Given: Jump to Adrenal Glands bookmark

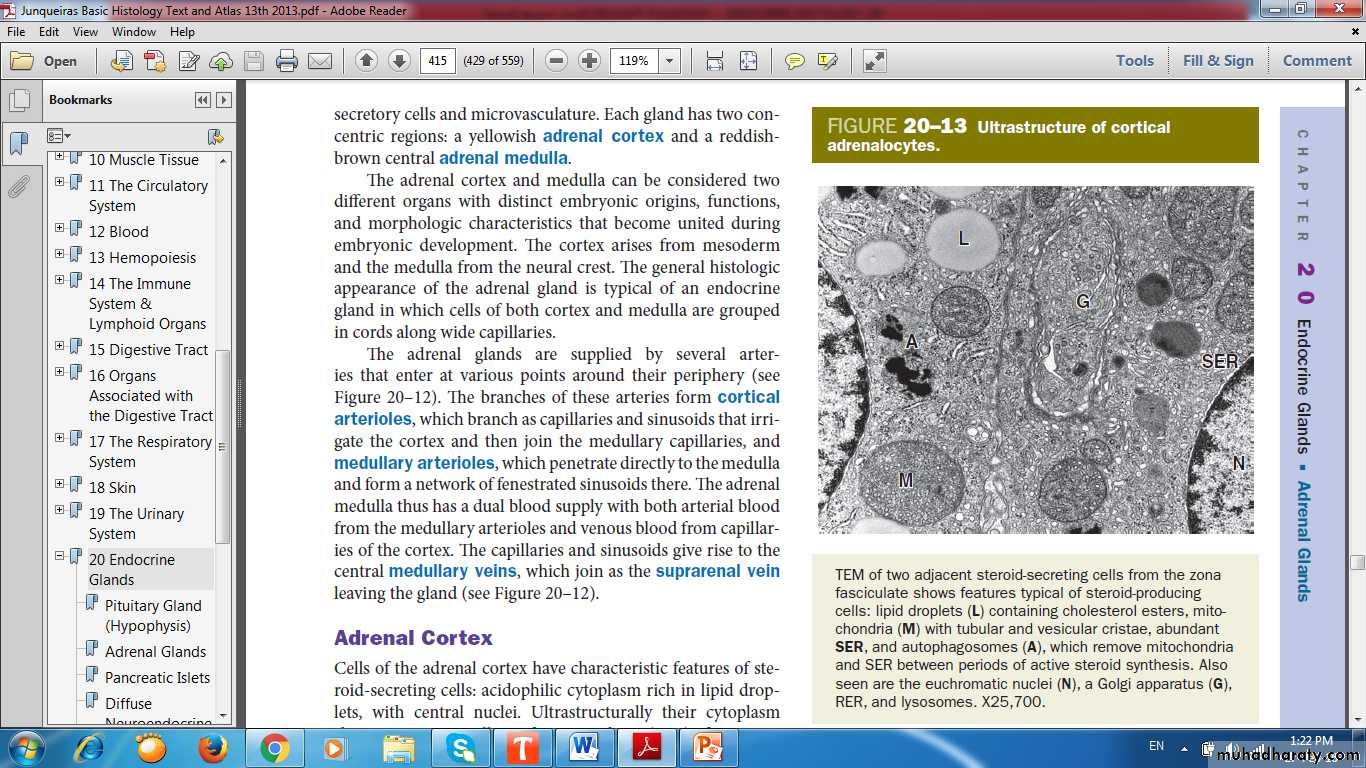Looking at the screenshot, I should click(x=155, y=652).
